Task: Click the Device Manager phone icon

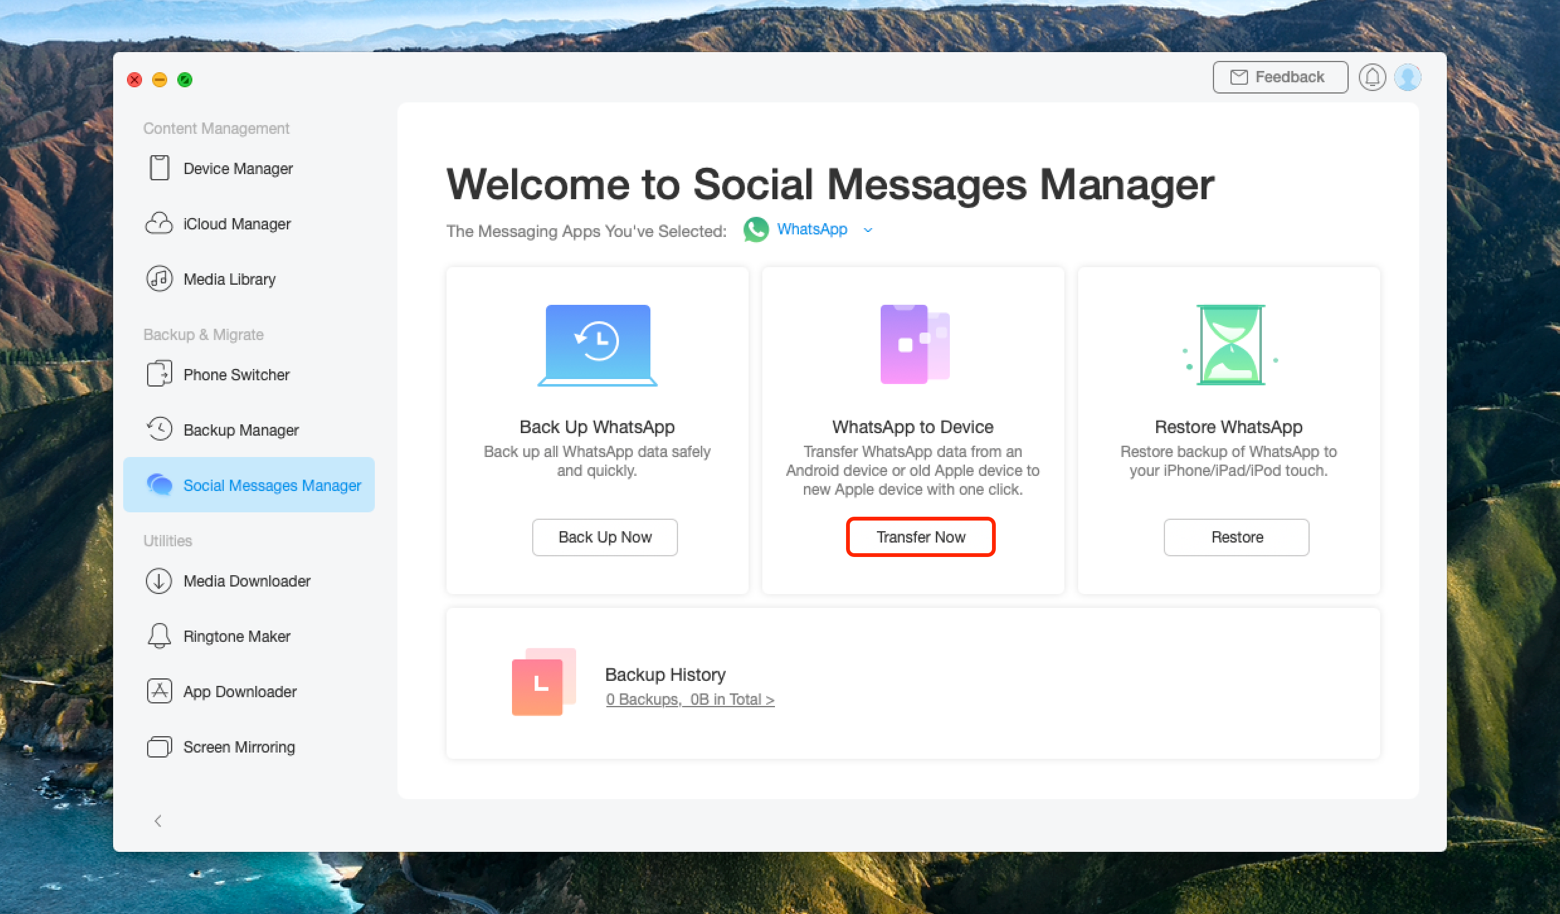Action: coord(159,168)
